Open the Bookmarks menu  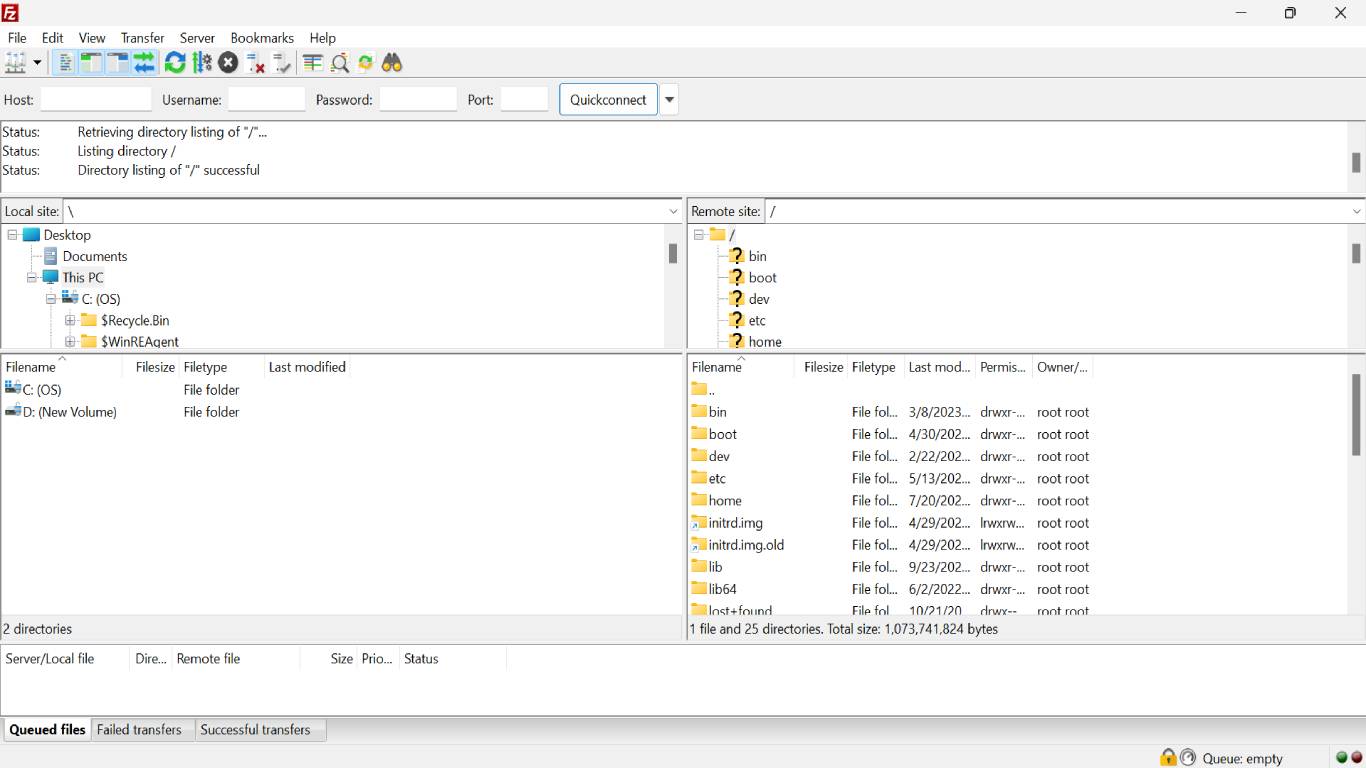click(262, 38)
